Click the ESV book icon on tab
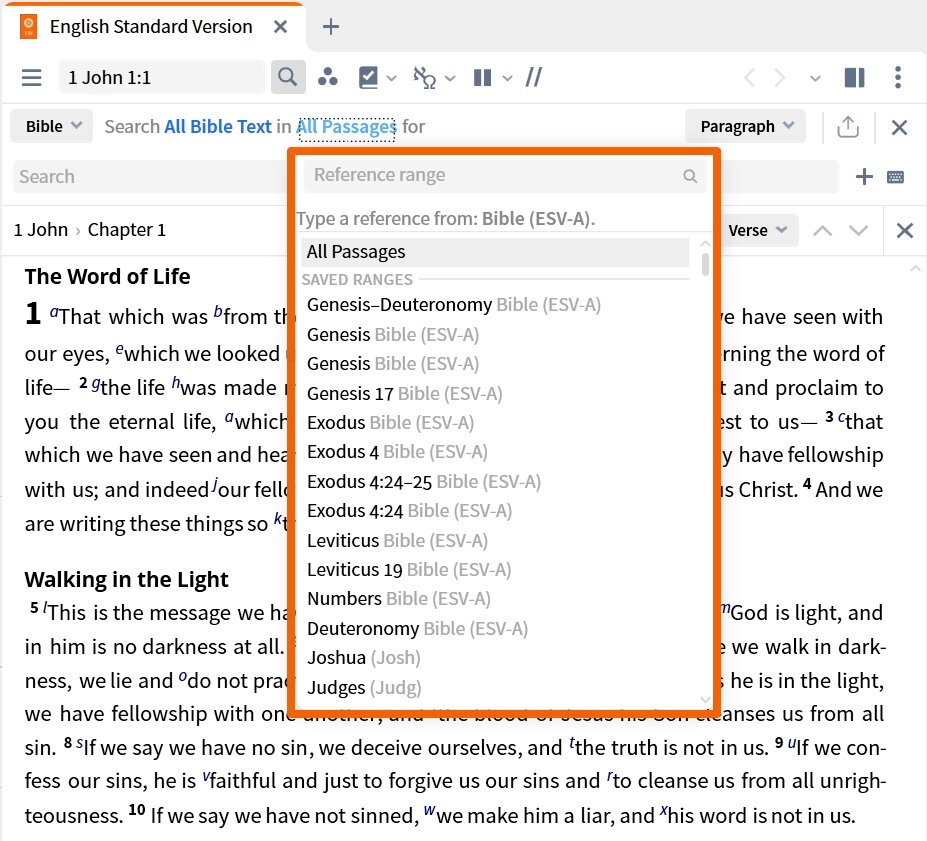927x841 pixels. (28, 27)
